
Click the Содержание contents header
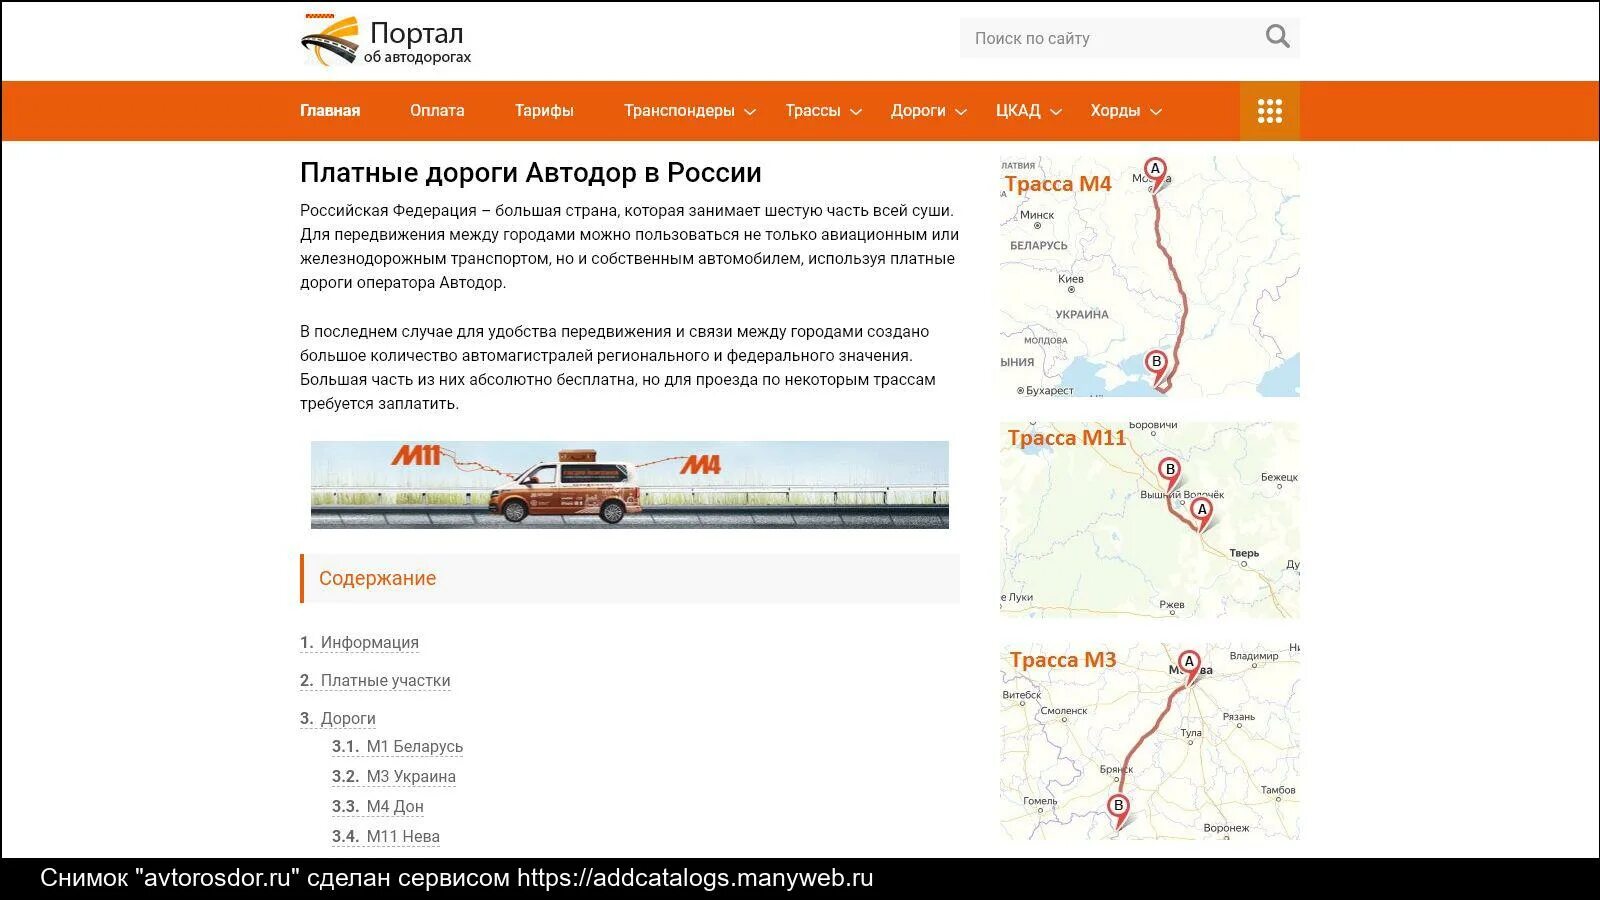[x=630, y=579]
